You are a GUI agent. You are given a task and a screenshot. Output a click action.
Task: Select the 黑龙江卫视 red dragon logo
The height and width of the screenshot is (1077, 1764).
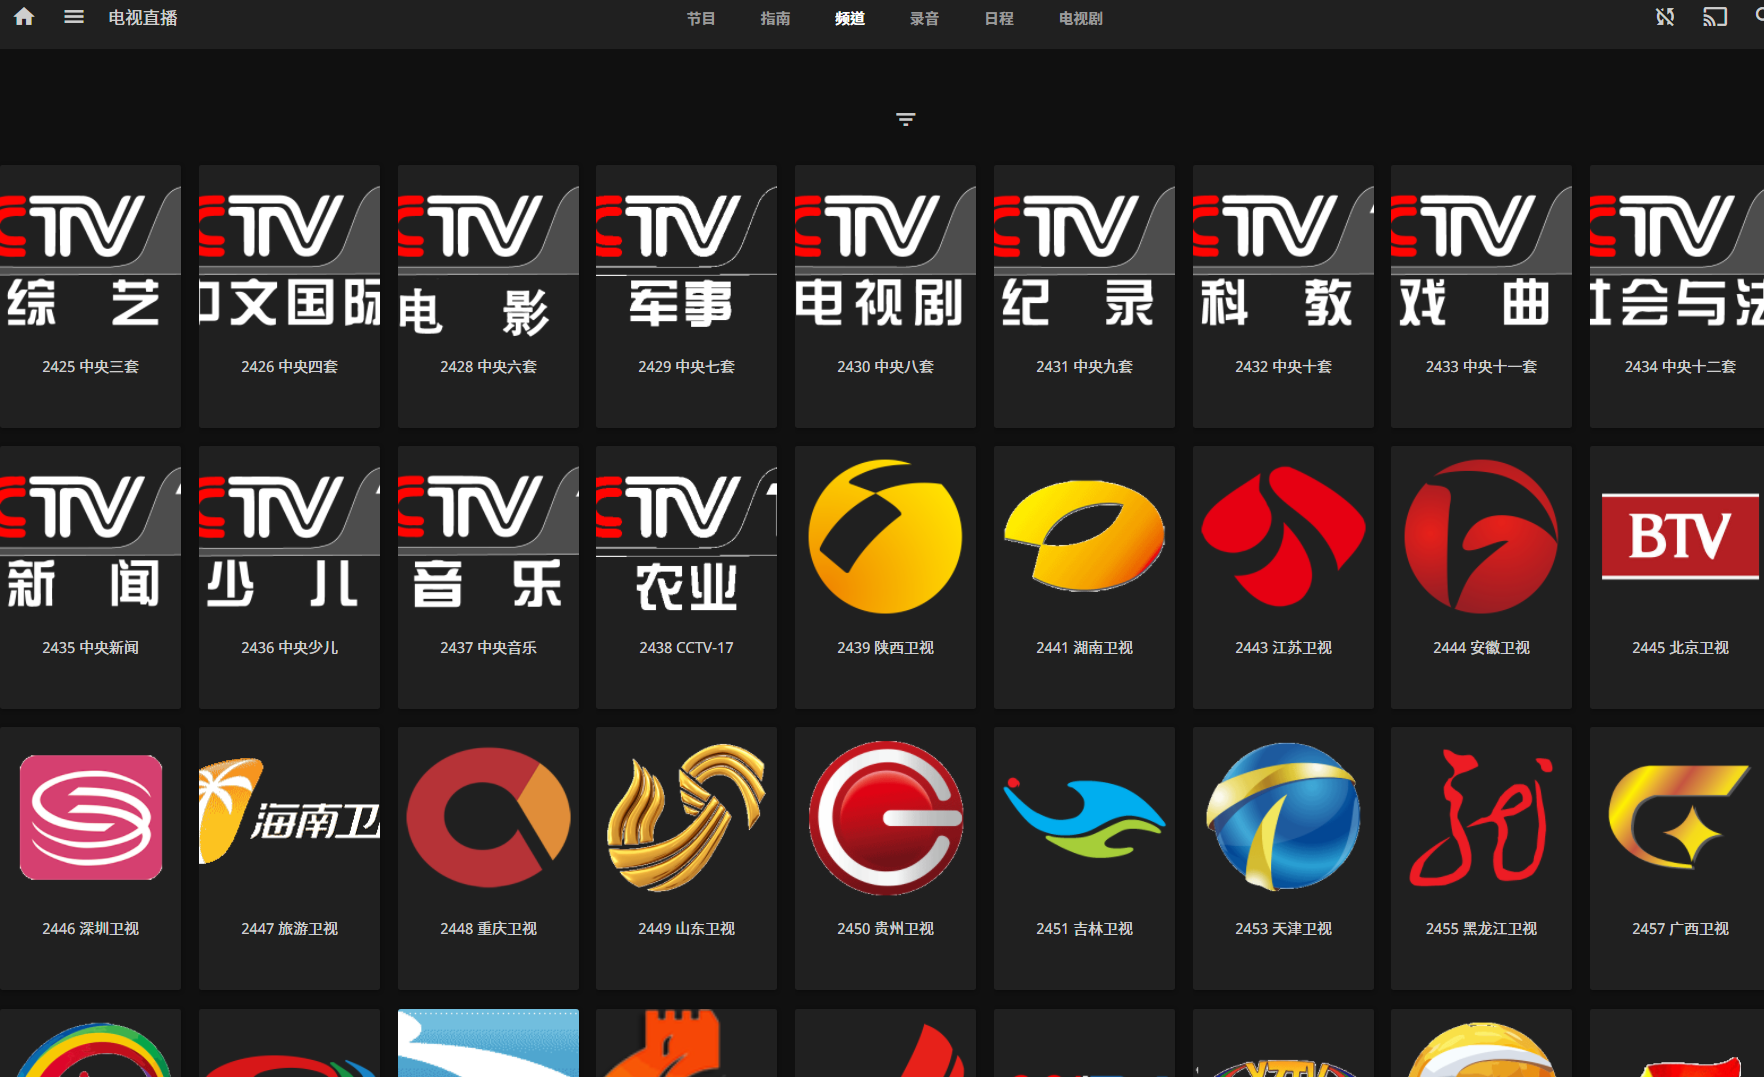pos(1481,818)
